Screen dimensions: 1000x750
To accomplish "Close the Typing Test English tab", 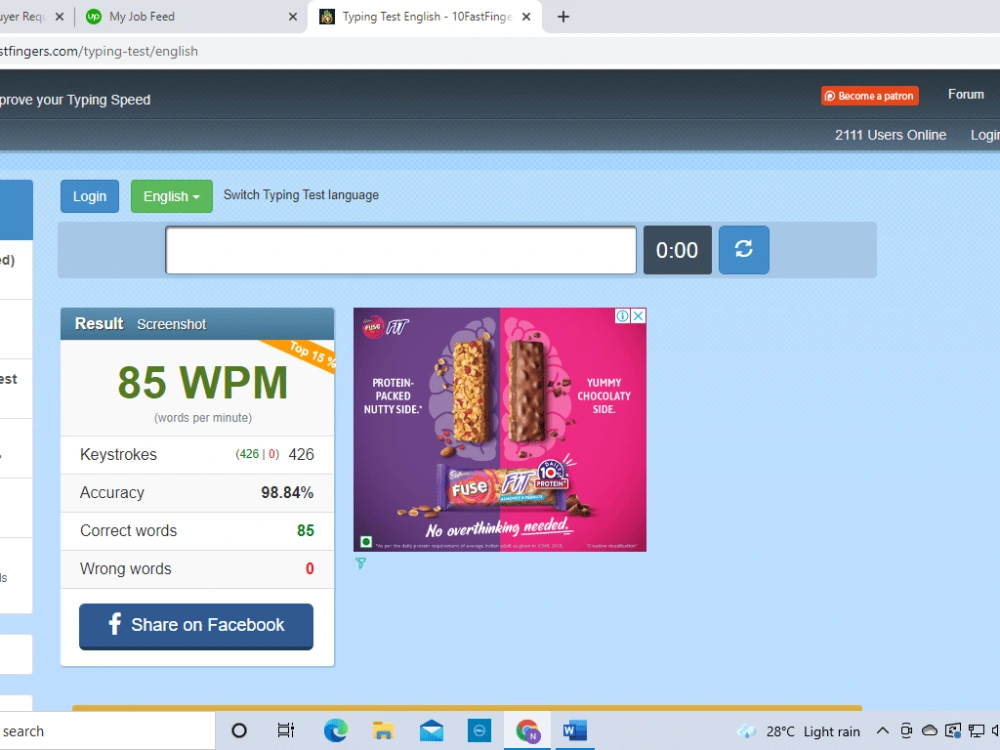I will [x=526, y=17].
